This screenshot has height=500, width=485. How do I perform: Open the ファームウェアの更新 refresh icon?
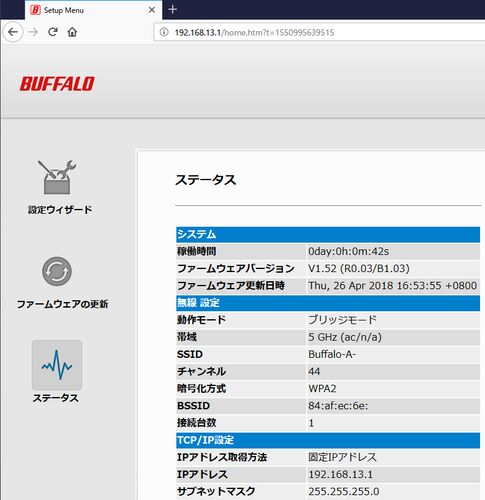pyautogui.click(x=57, y=271)
